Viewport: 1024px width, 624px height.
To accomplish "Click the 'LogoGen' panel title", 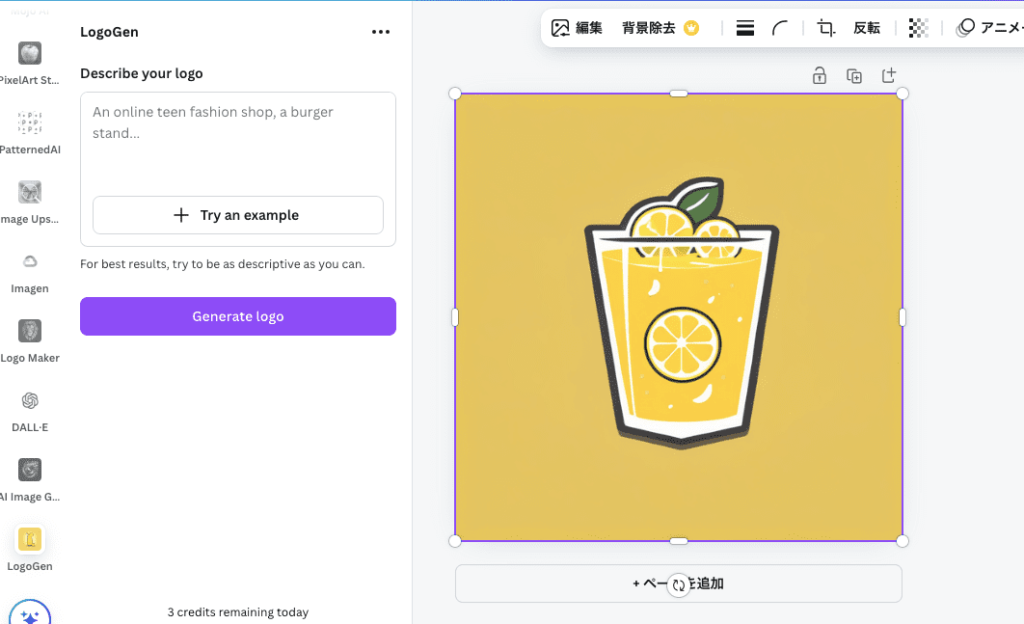I will 109,32.
